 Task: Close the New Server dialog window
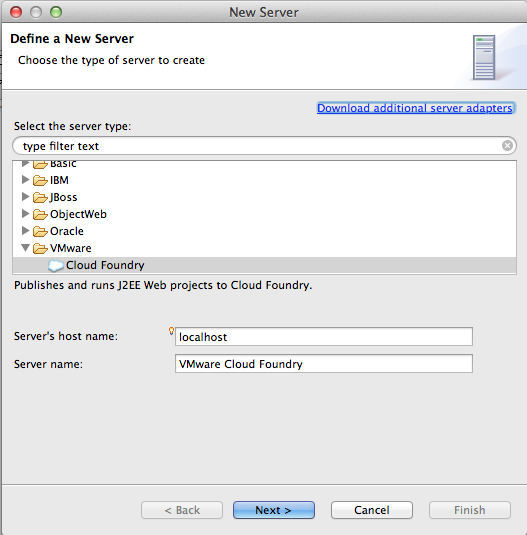[x=16, y=12]
